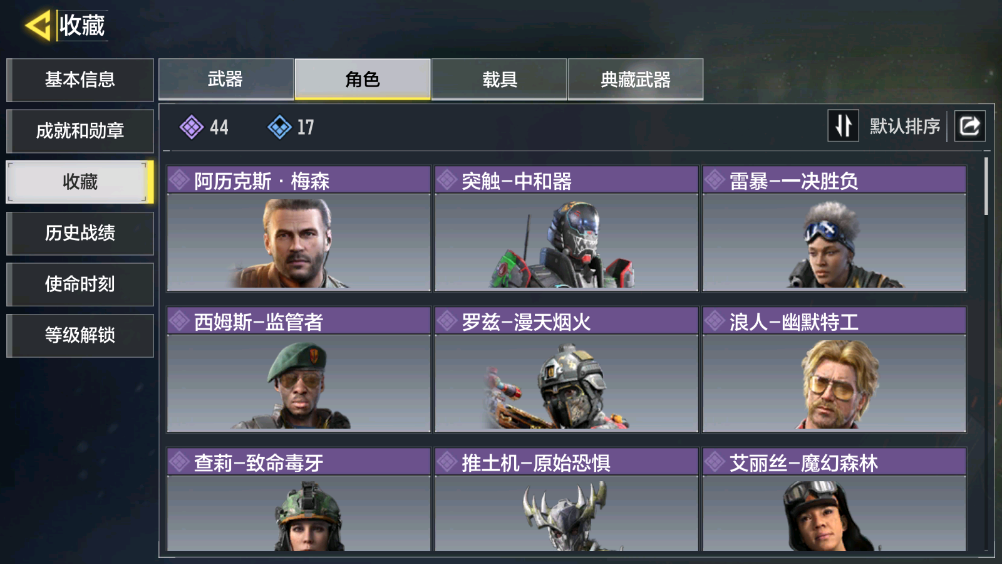Click the sort order arrows icon
Screen dimensions: 1002x564
coord(843,126)
